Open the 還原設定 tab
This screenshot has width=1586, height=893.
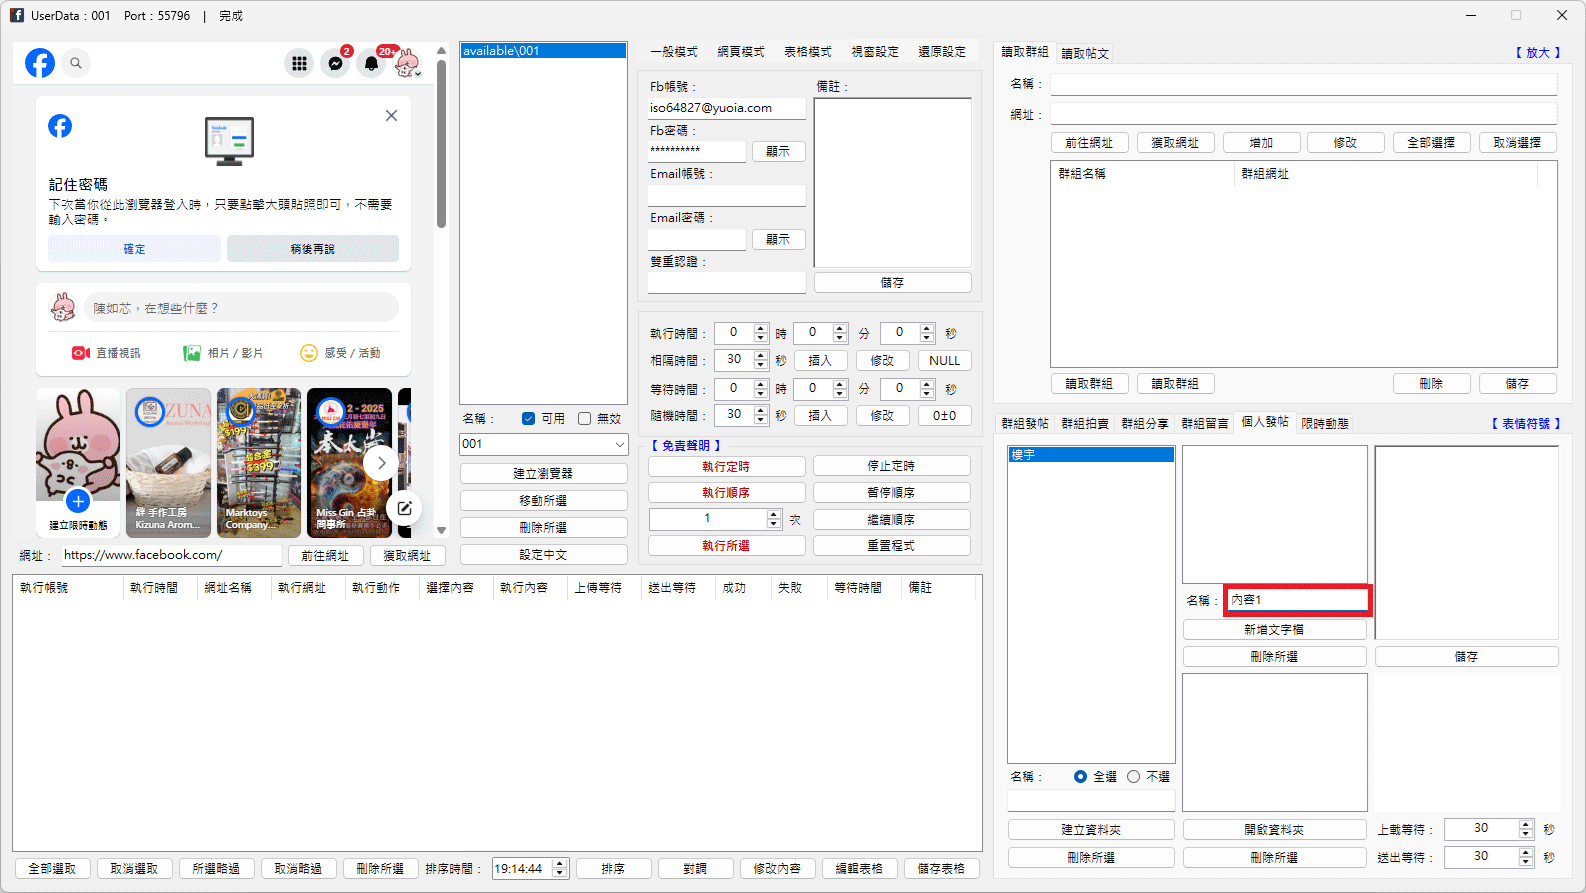(x=942, y=52)
